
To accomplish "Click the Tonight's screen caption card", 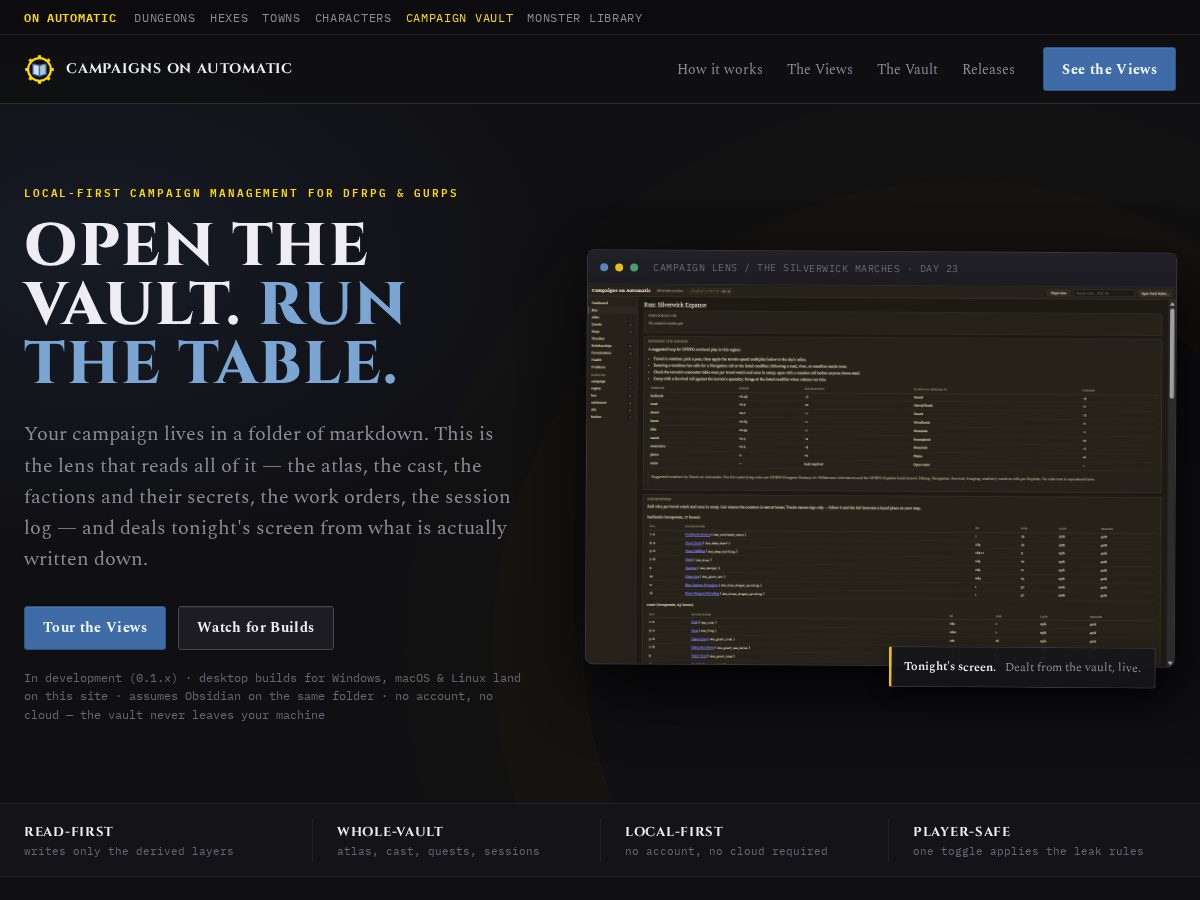I will point(1022,667).
